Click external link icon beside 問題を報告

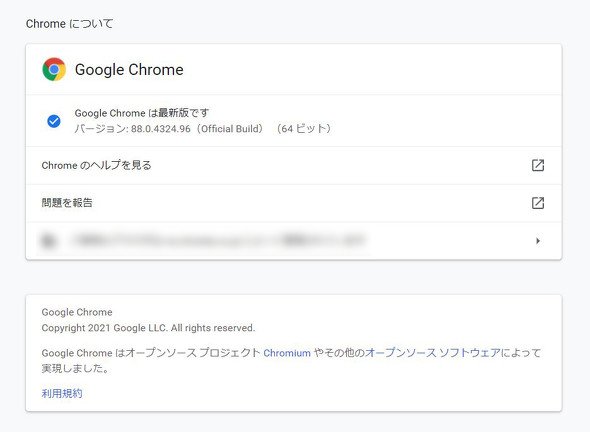coord(538,203)
